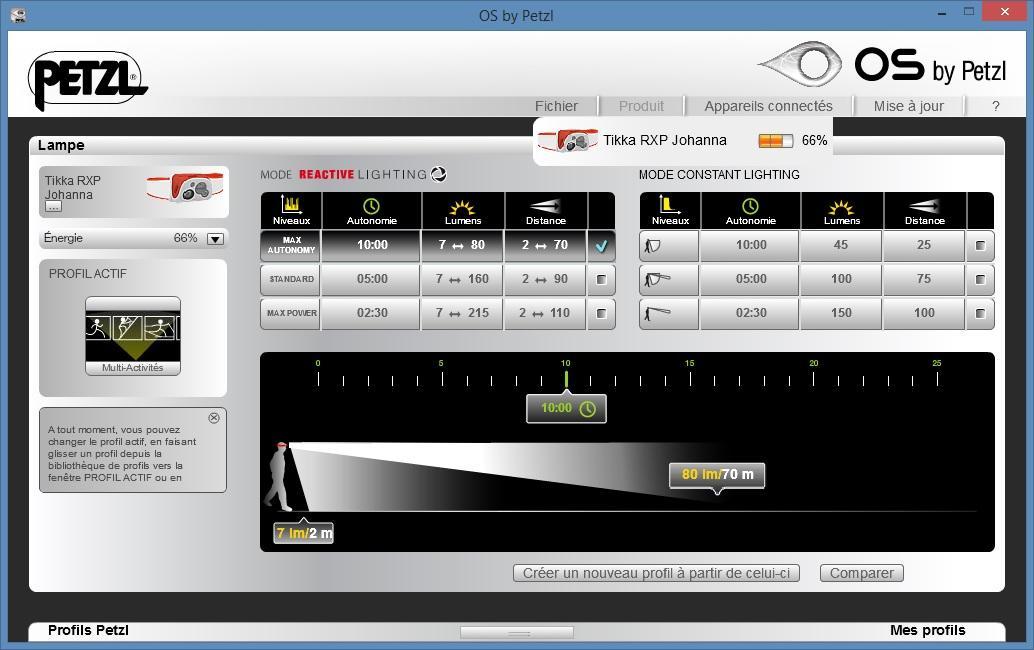Expand the Mes profils panel
The height and width of the screenshot is (650, 1034).
[x=927, y=630]
